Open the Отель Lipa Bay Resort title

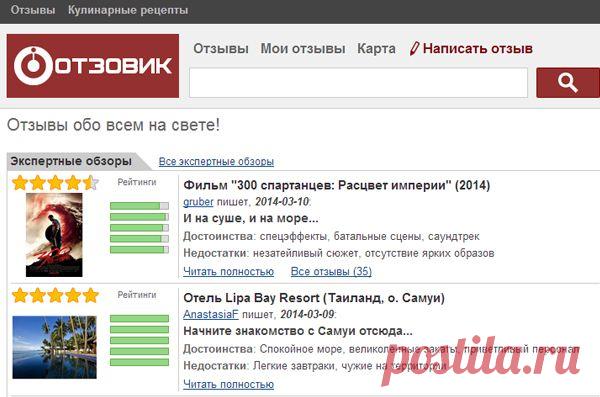[314, 298]
